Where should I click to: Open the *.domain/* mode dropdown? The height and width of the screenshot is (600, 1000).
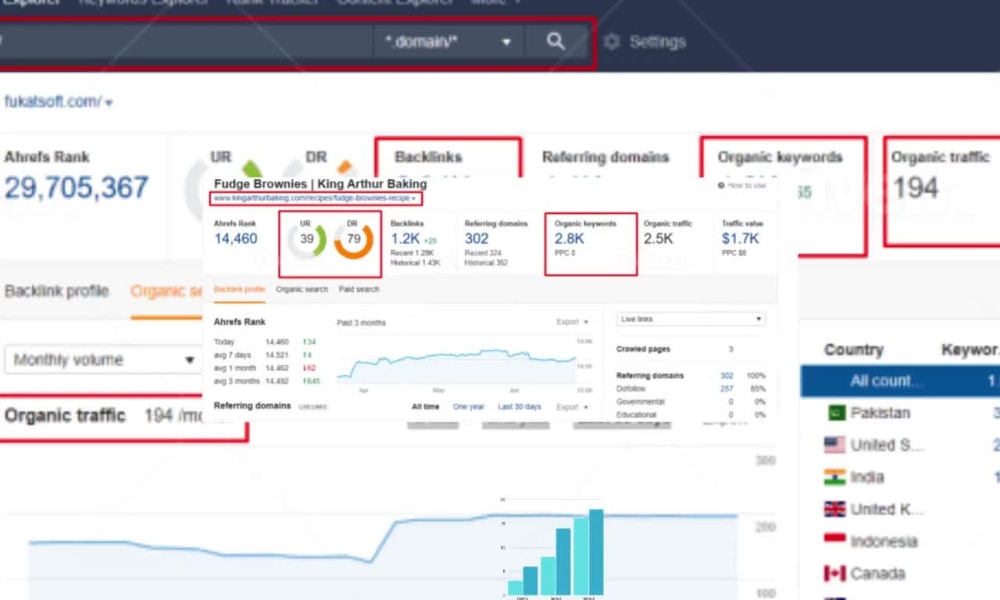(x=447, y=42)
